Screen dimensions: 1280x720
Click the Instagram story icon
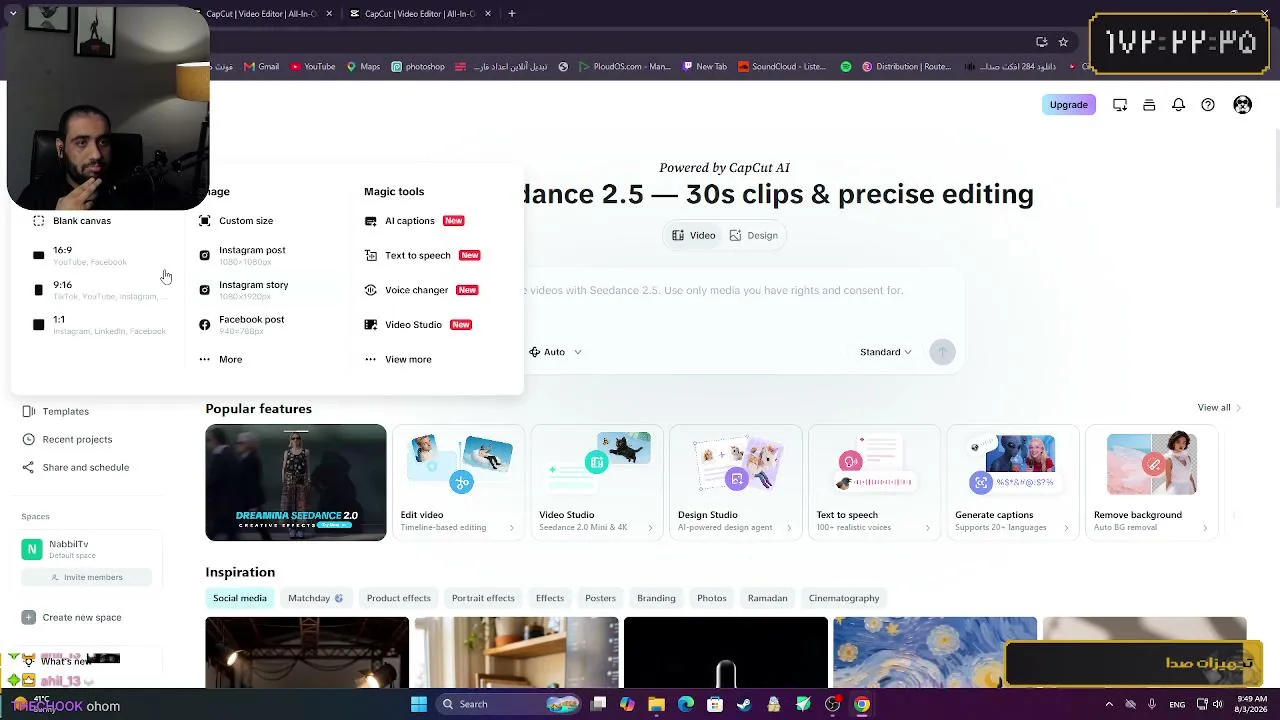[205, 290]
